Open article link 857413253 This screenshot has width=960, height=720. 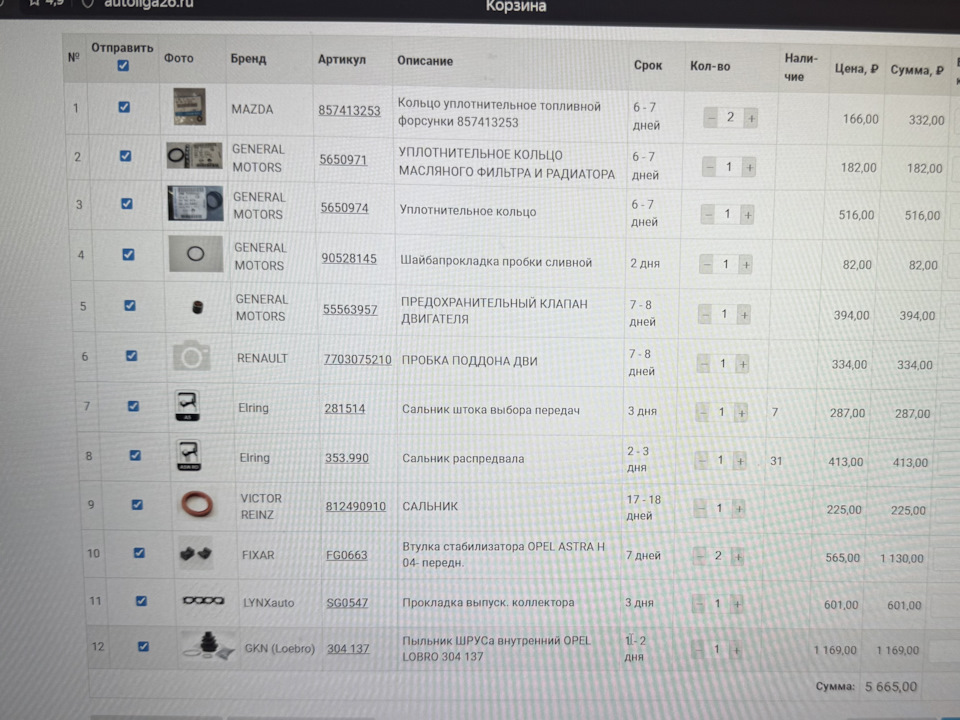(349, 111)
